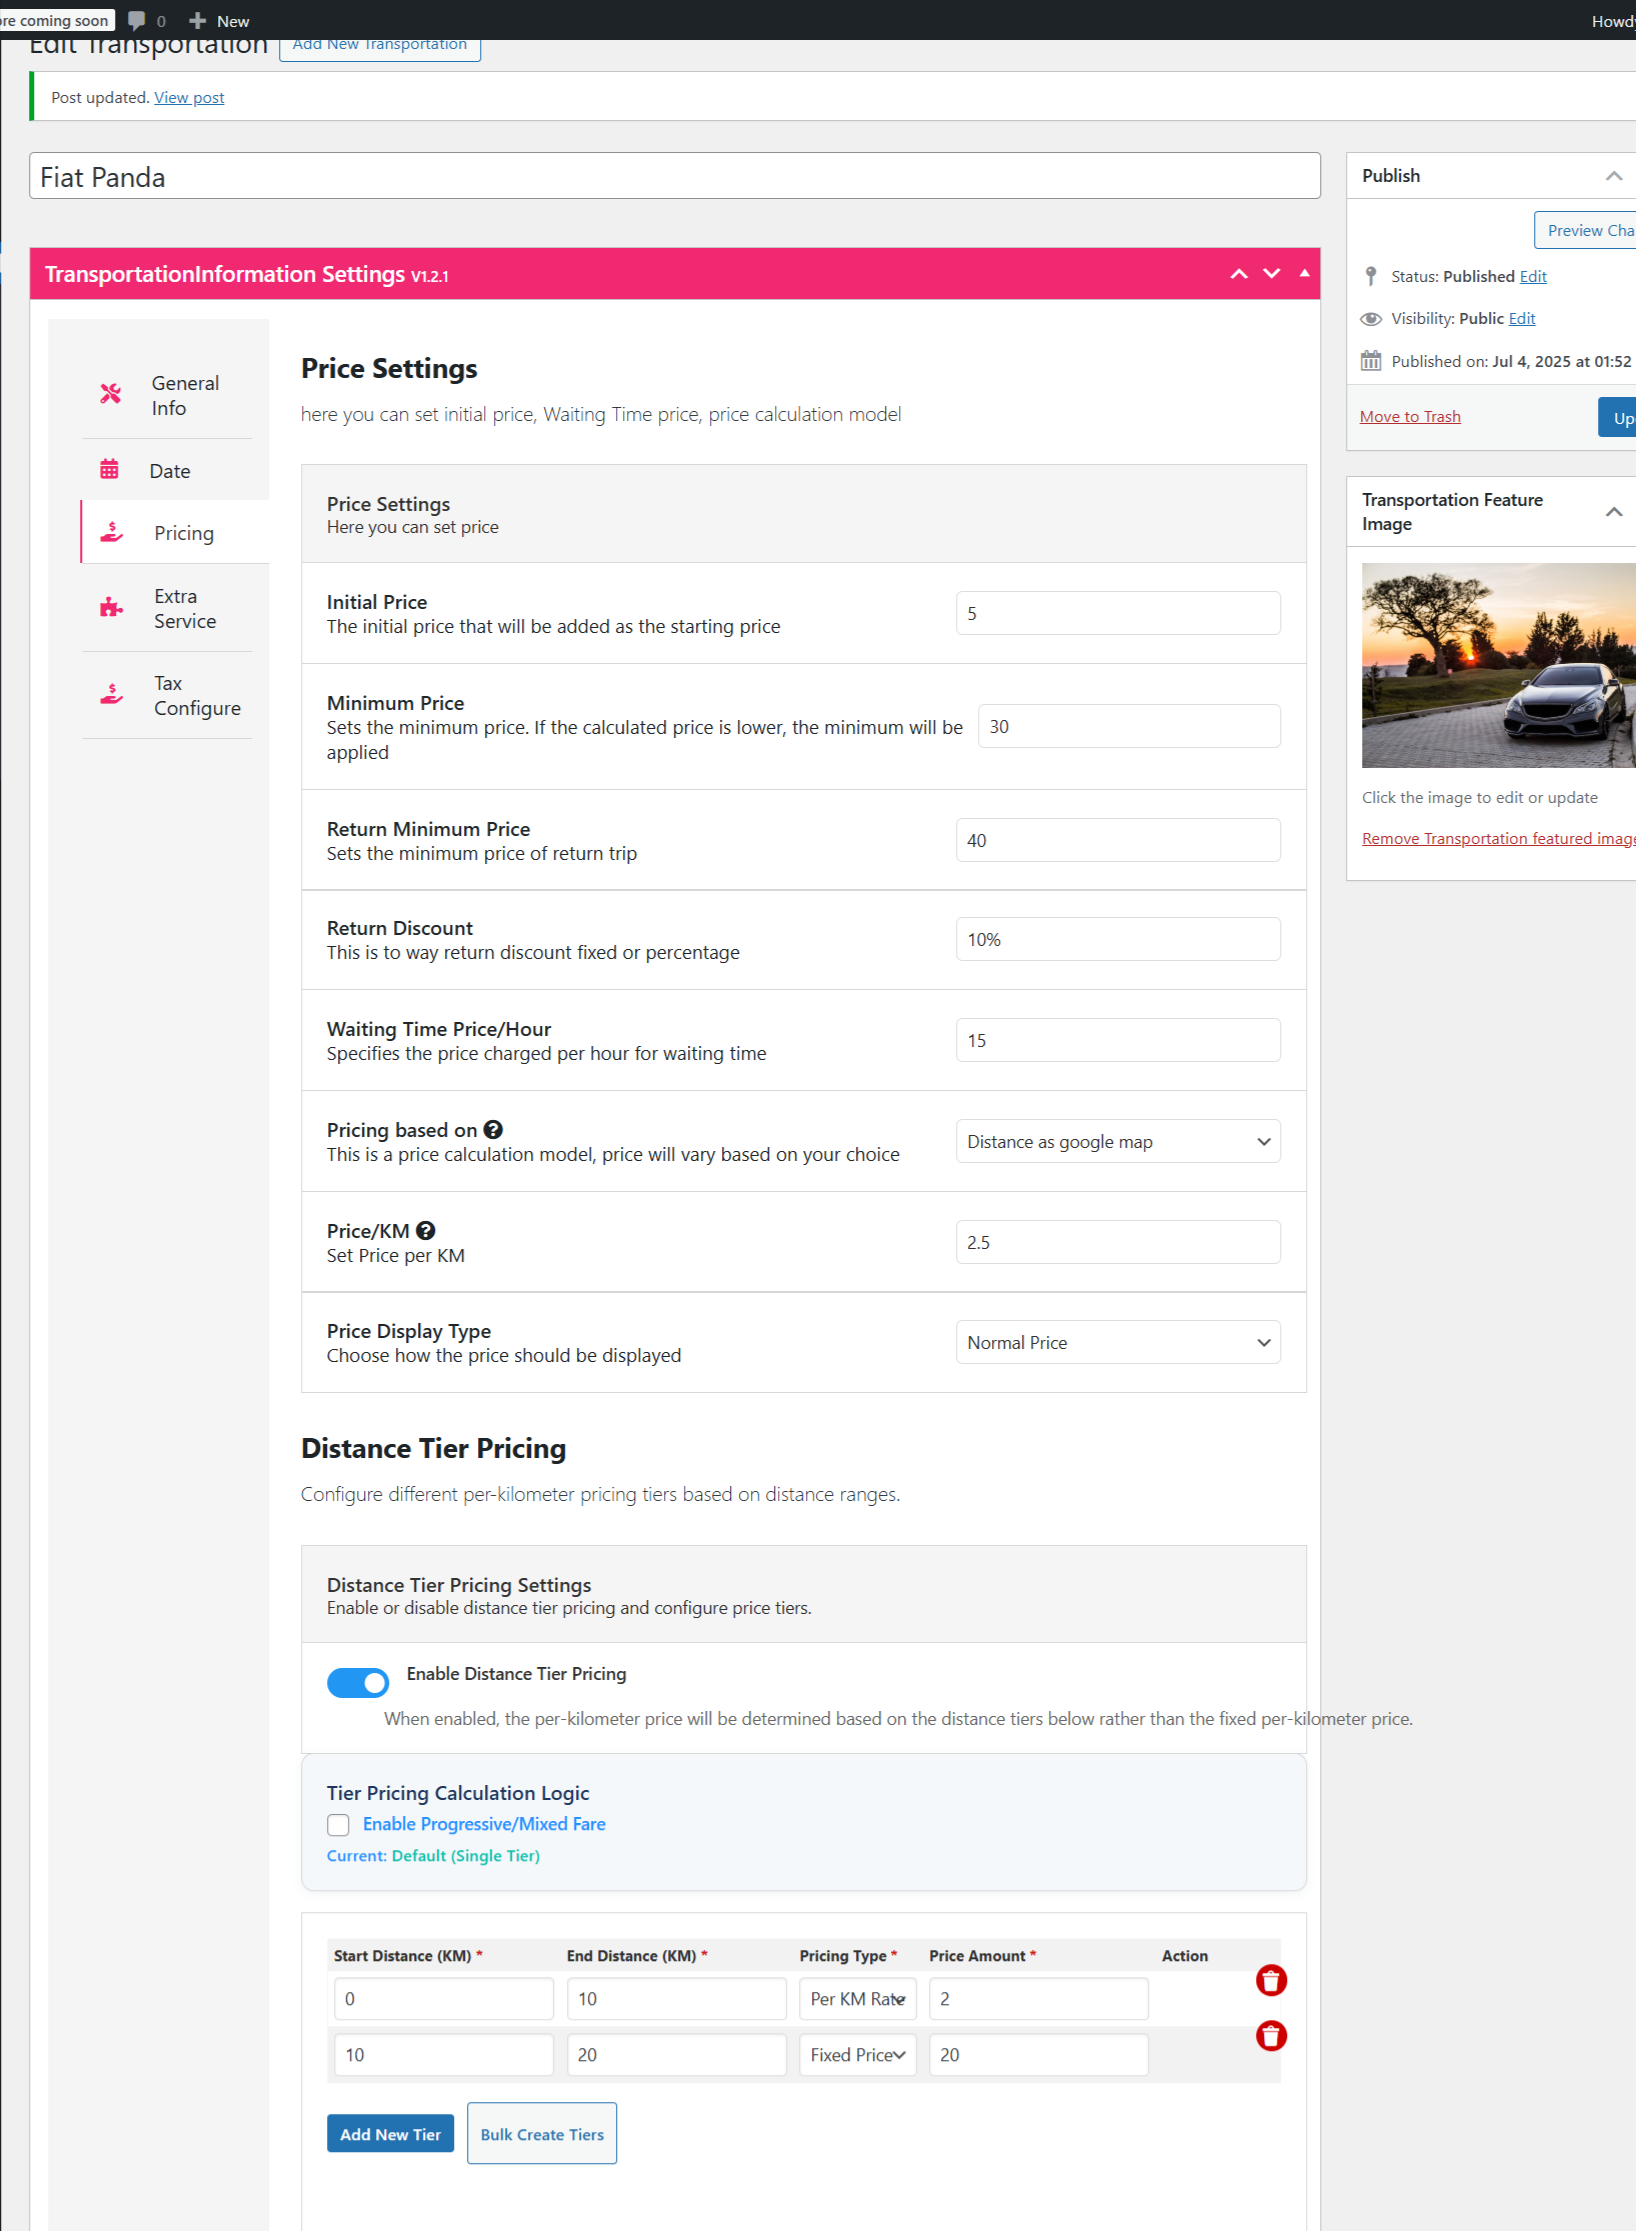Click Remove Transportation featured image link
This screenshot has width=1636, height=2231.
pos(1498,839)
